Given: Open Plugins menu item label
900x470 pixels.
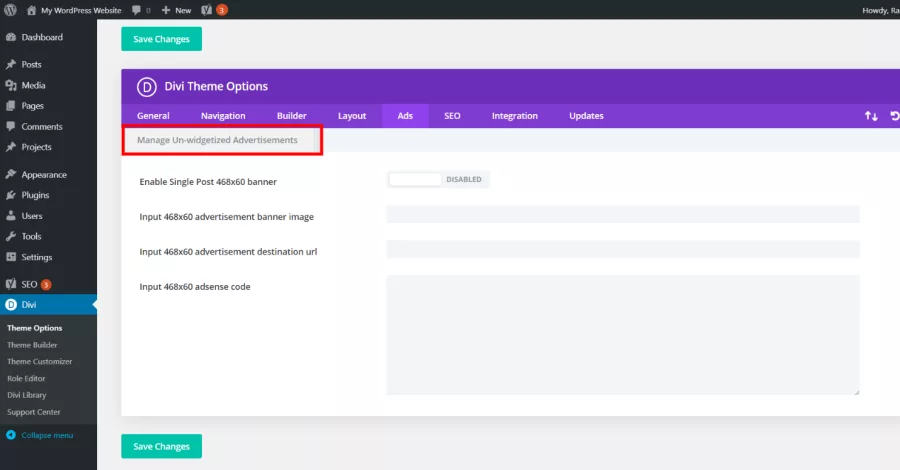Looking at the screenshot, I should [x=35, y=195].
